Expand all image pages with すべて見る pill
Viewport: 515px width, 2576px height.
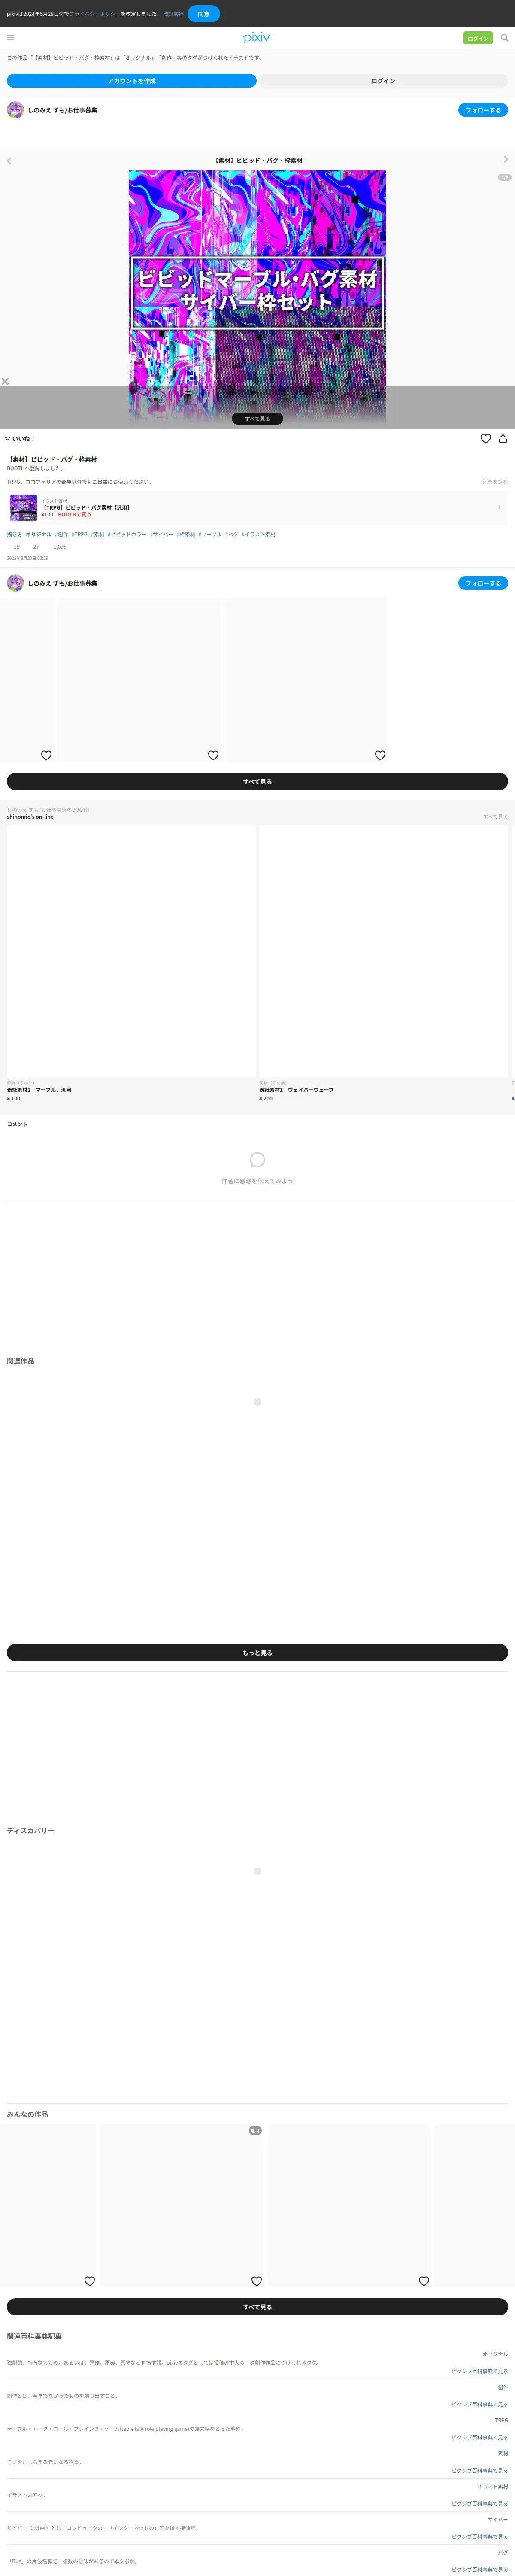257,419
